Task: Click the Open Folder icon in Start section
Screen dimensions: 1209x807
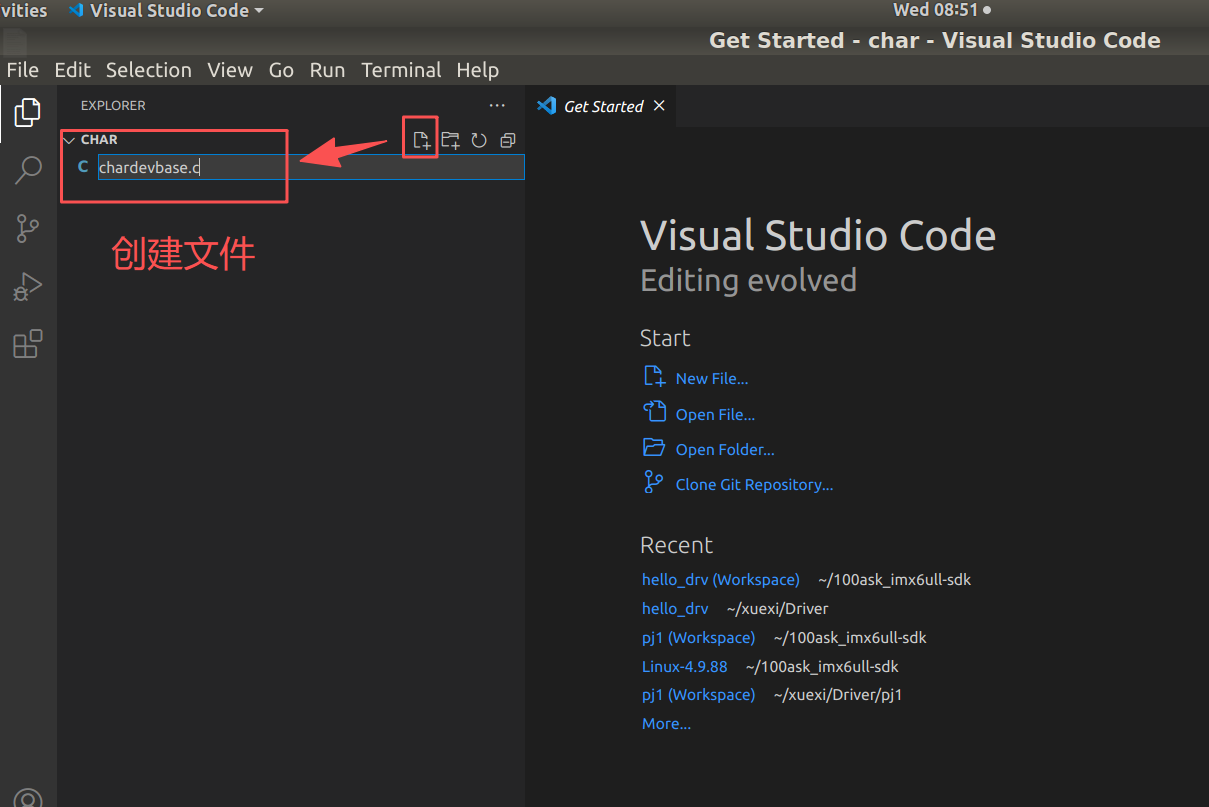Action: (x=654, y=447)
